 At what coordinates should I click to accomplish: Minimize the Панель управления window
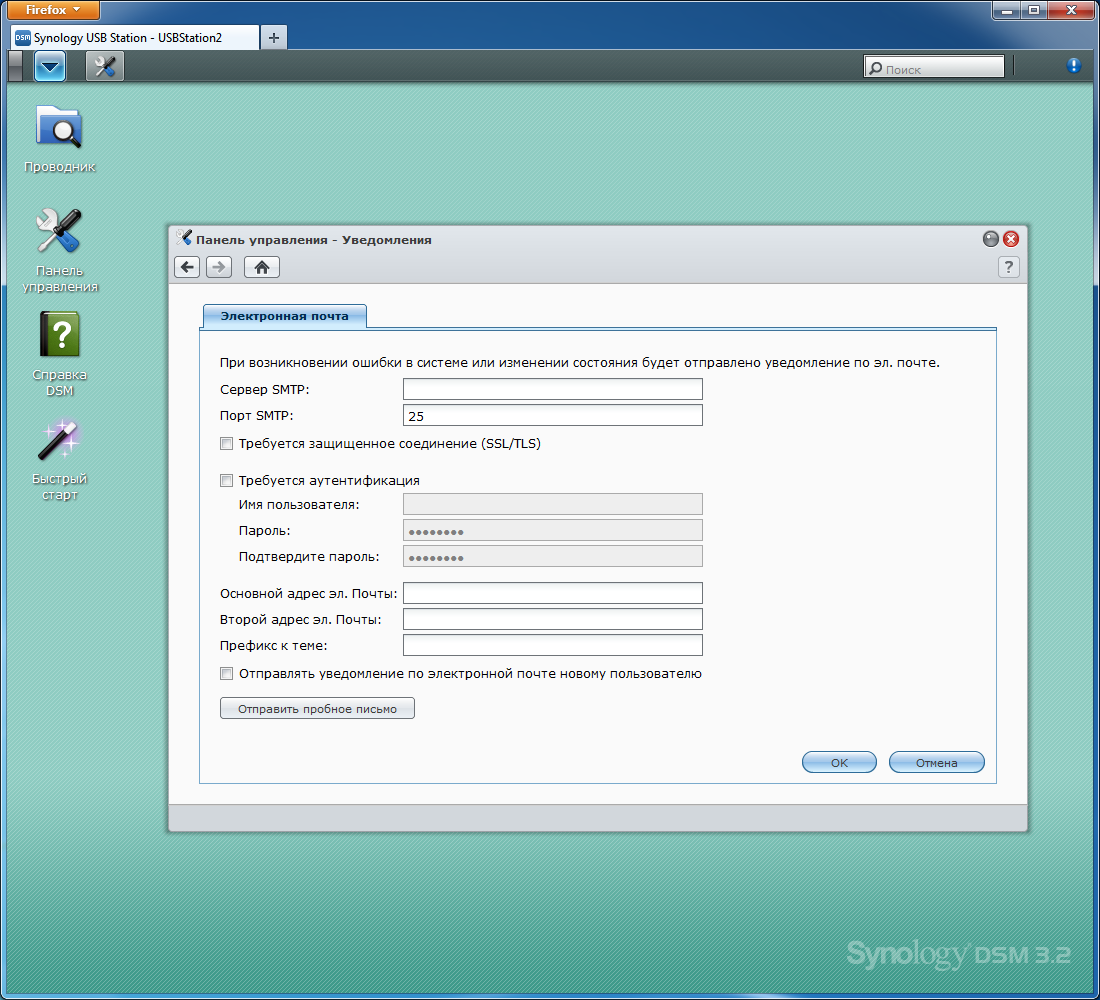tap(990, 239)
